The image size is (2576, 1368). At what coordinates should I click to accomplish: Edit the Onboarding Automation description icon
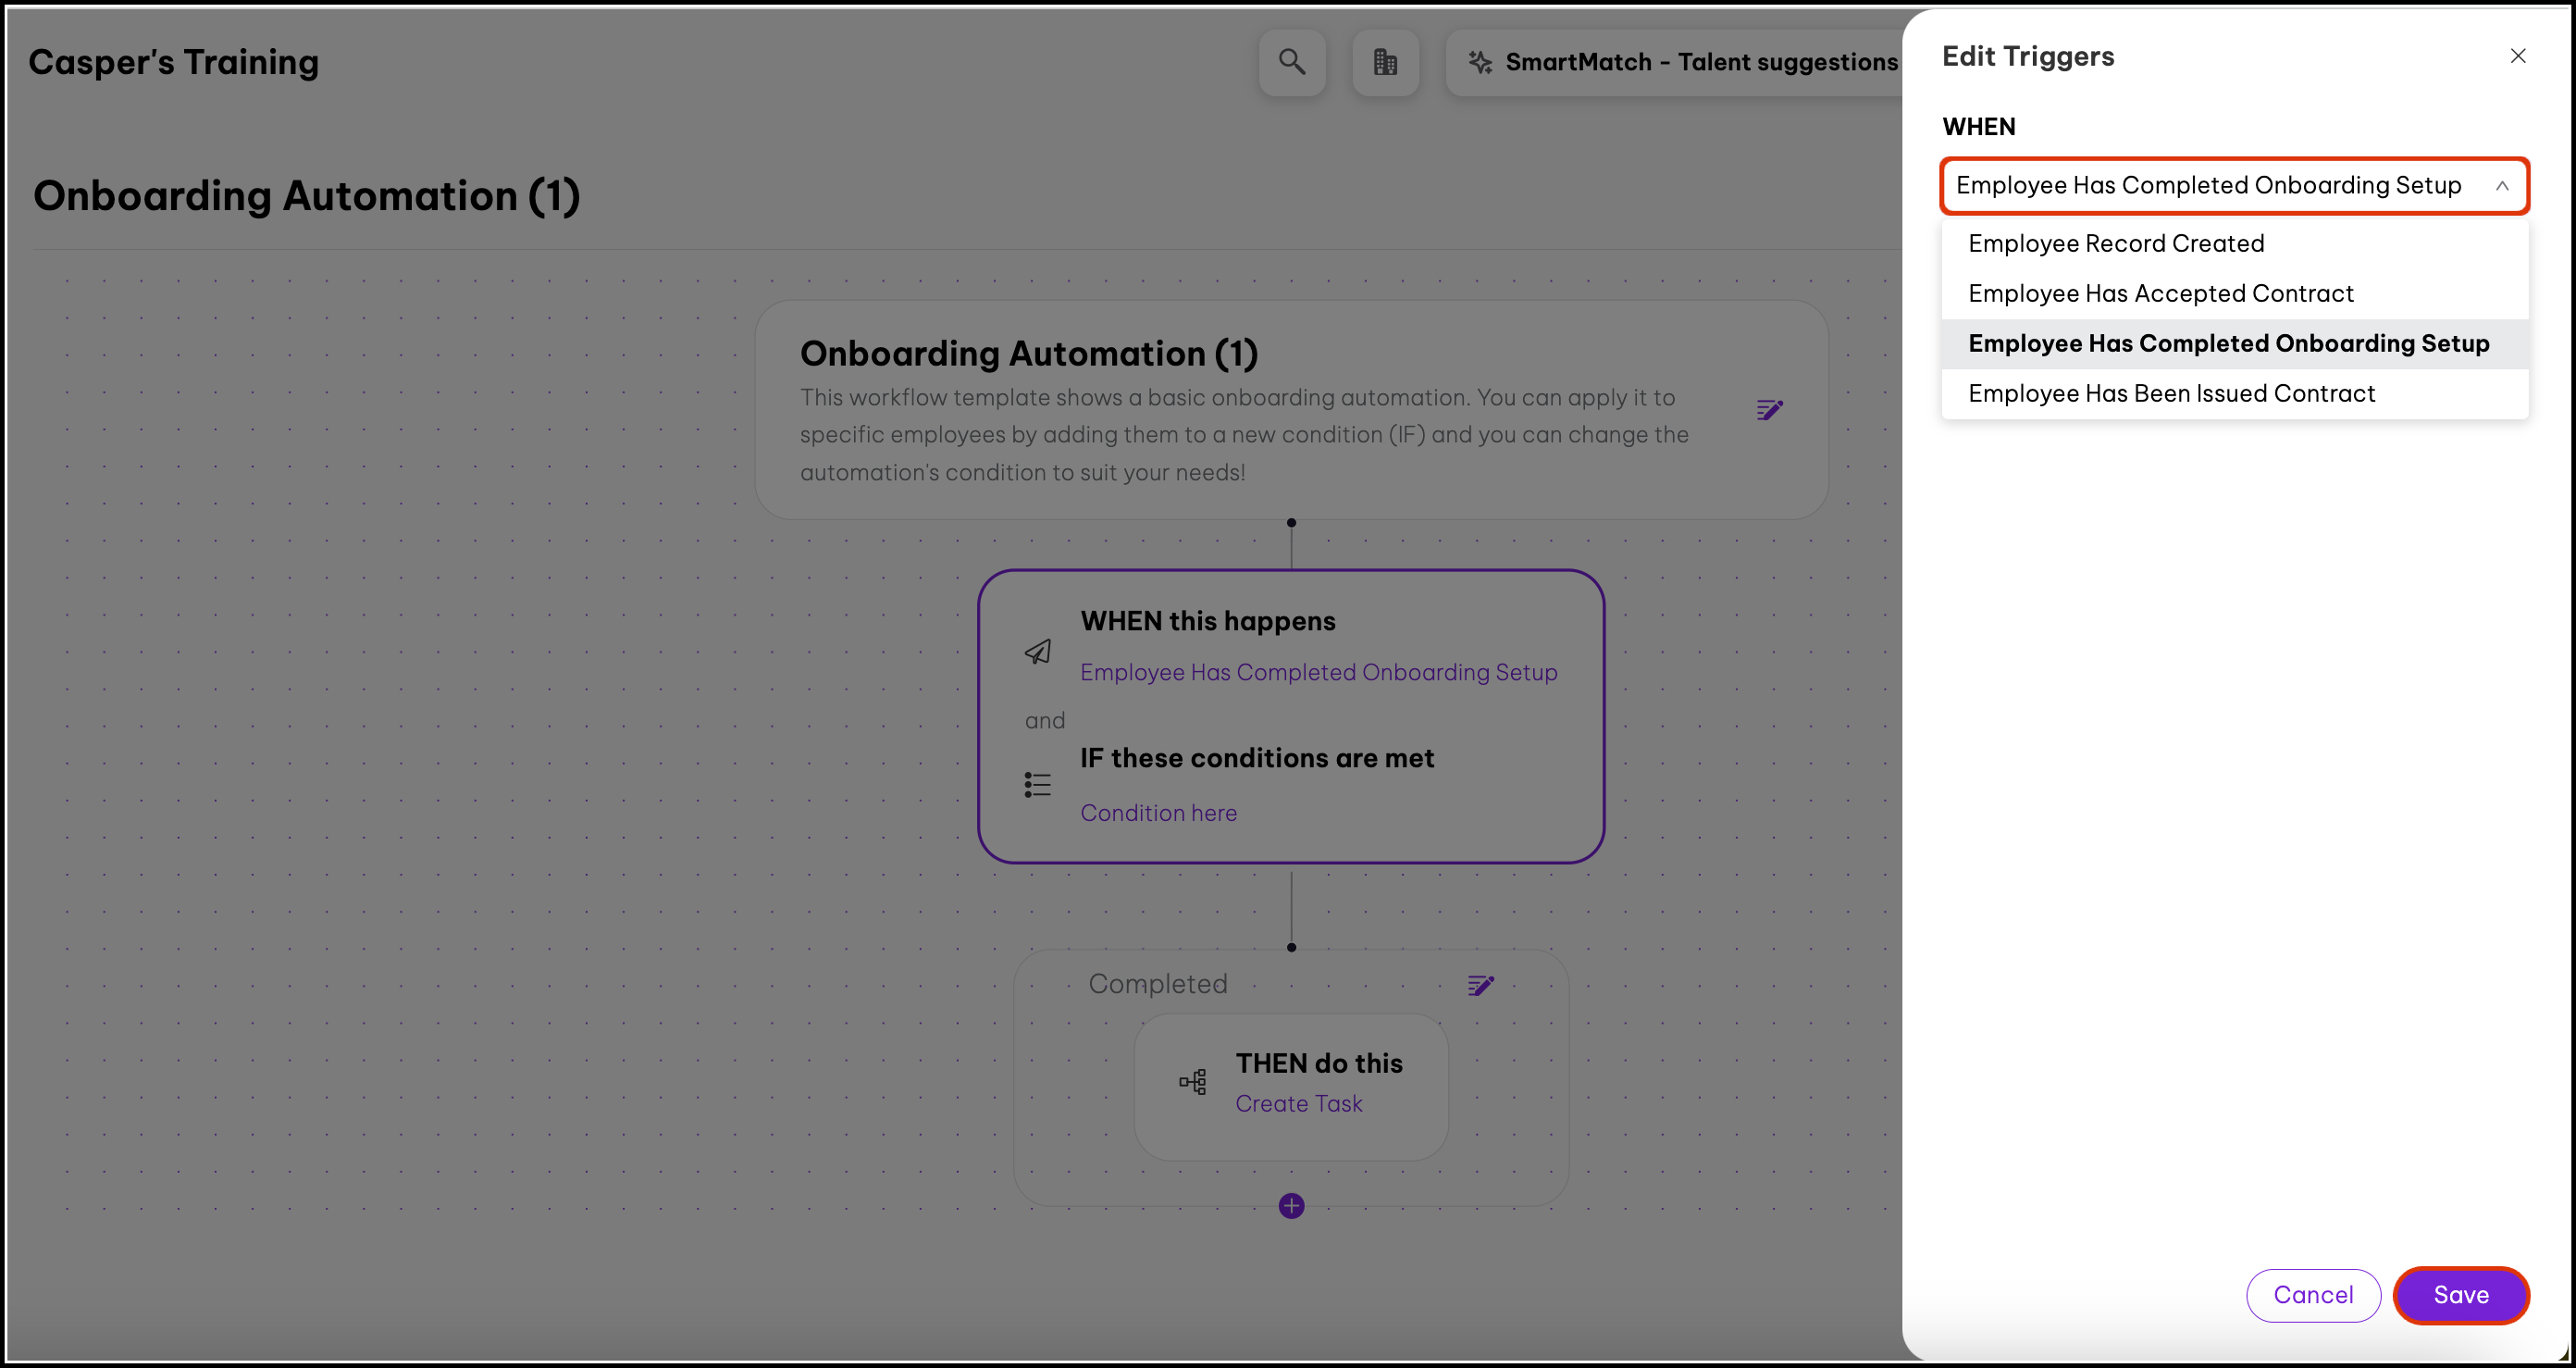point(1768,410)
